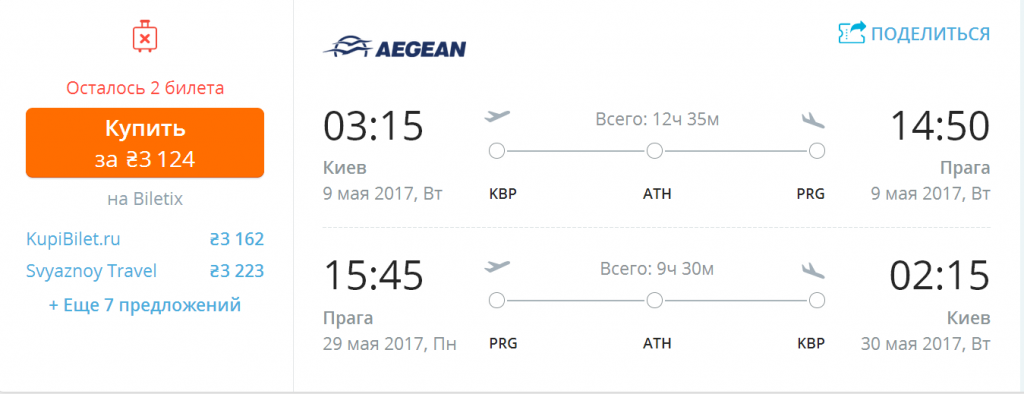The image size is (1024, 394).
Task: Open the Svyaznoy Travel offer link
Action: [x=91, y=271]
